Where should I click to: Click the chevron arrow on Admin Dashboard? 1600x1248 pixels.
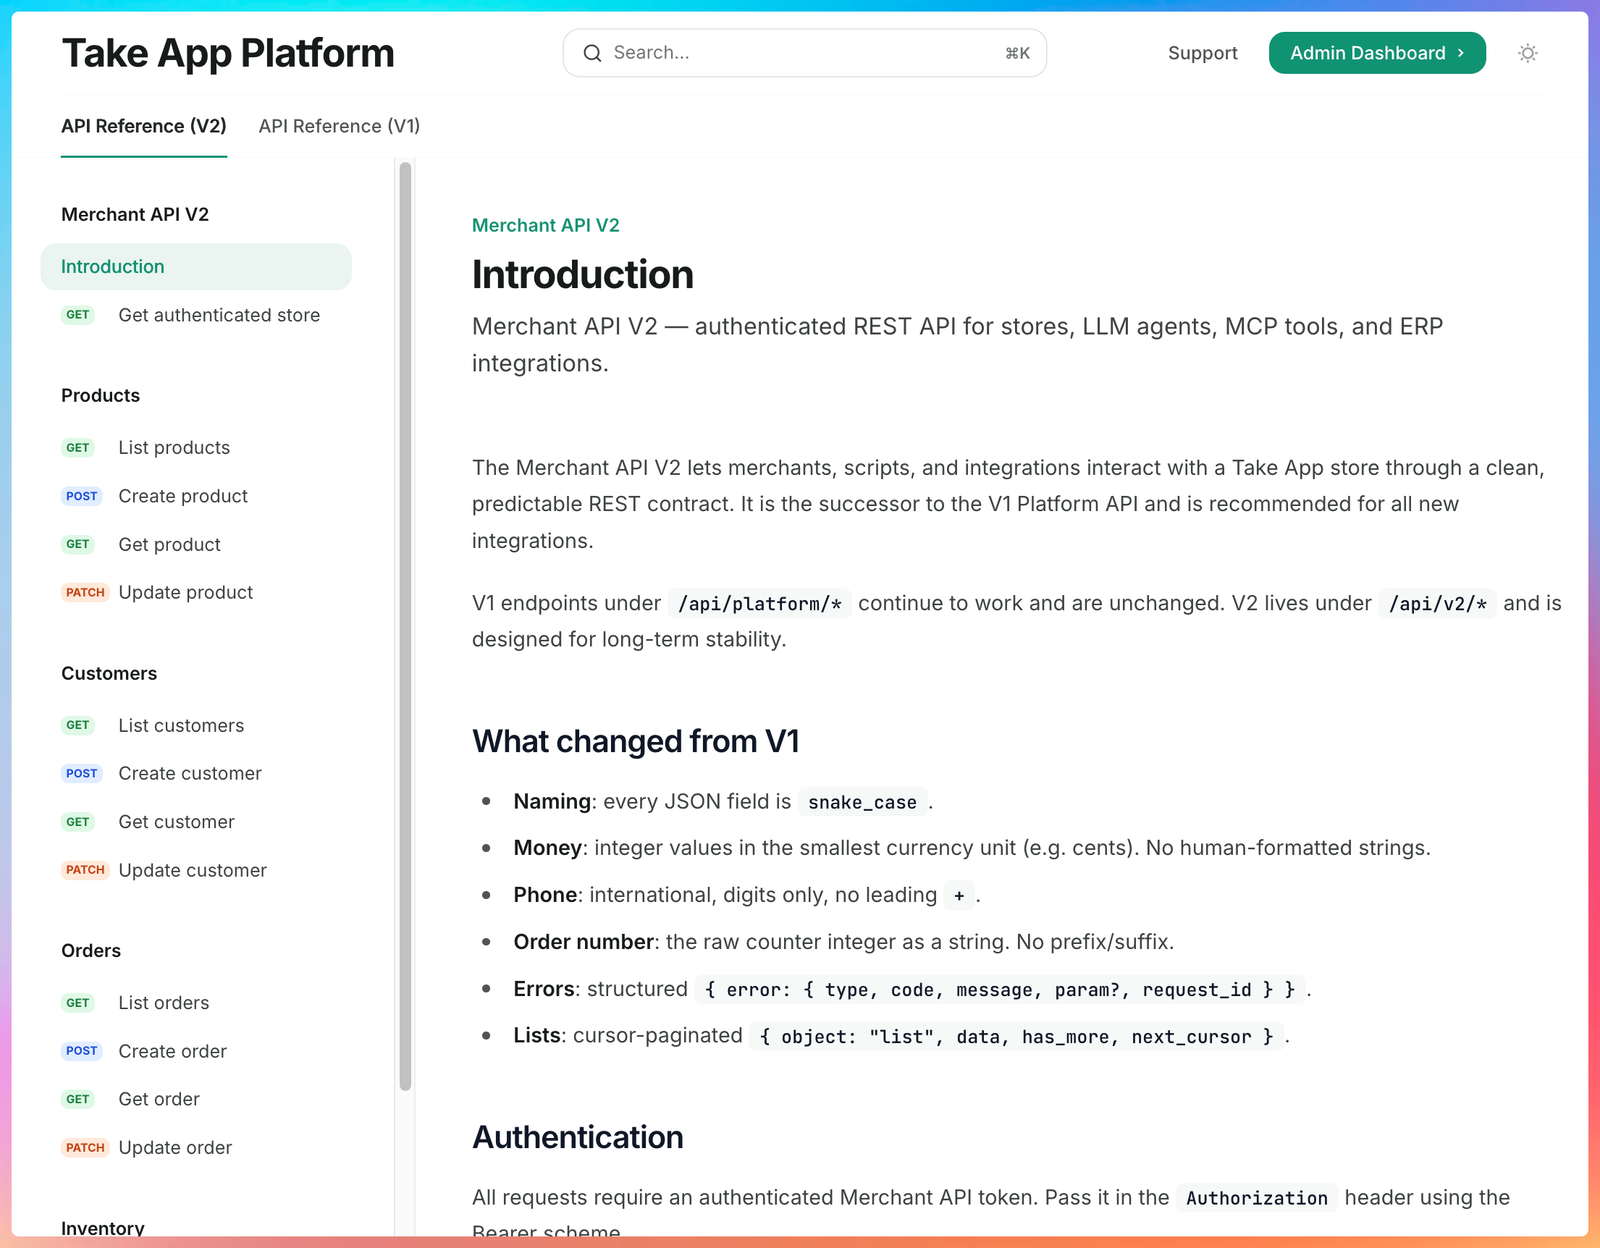click(x=1461, y=53)
